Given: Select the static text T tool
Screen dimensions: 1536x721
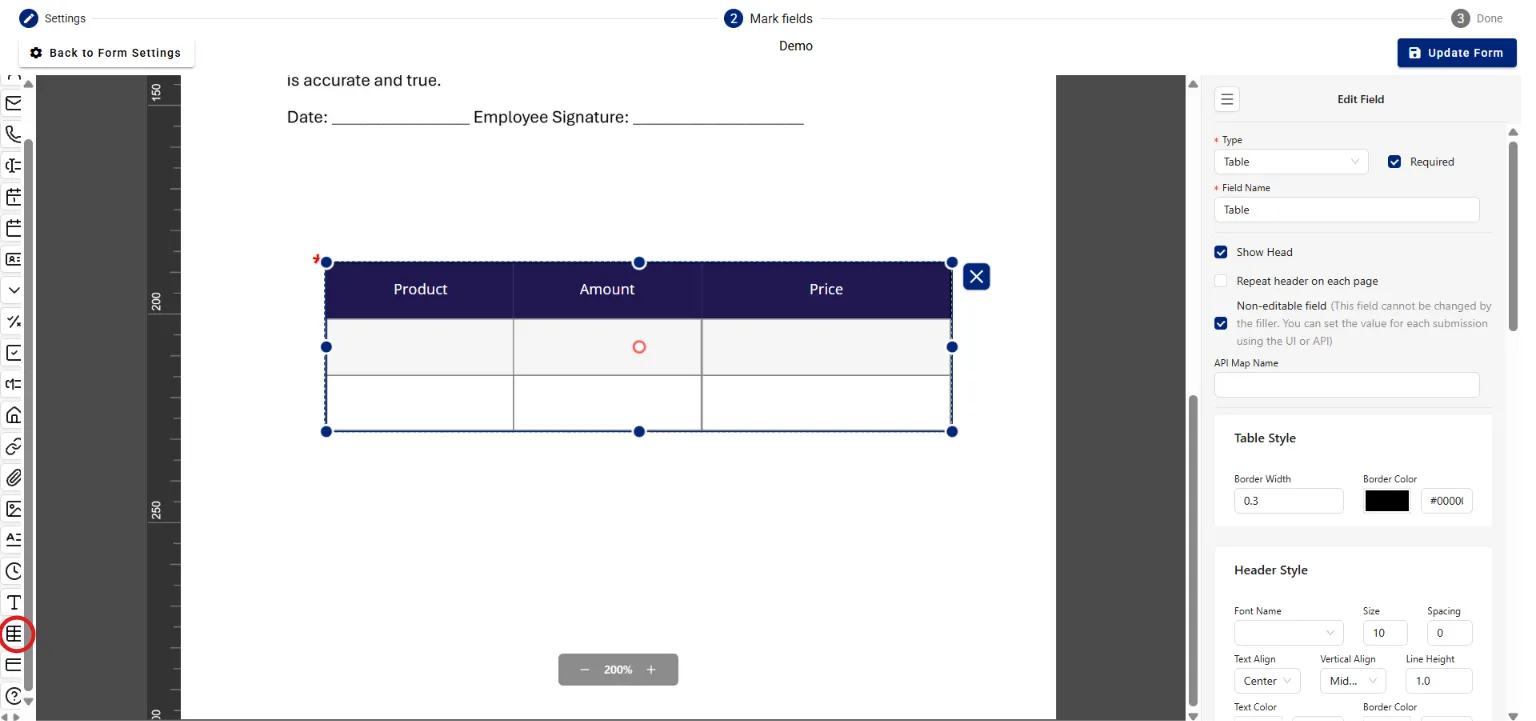Looking at the screenshot, I should [14, 602].
